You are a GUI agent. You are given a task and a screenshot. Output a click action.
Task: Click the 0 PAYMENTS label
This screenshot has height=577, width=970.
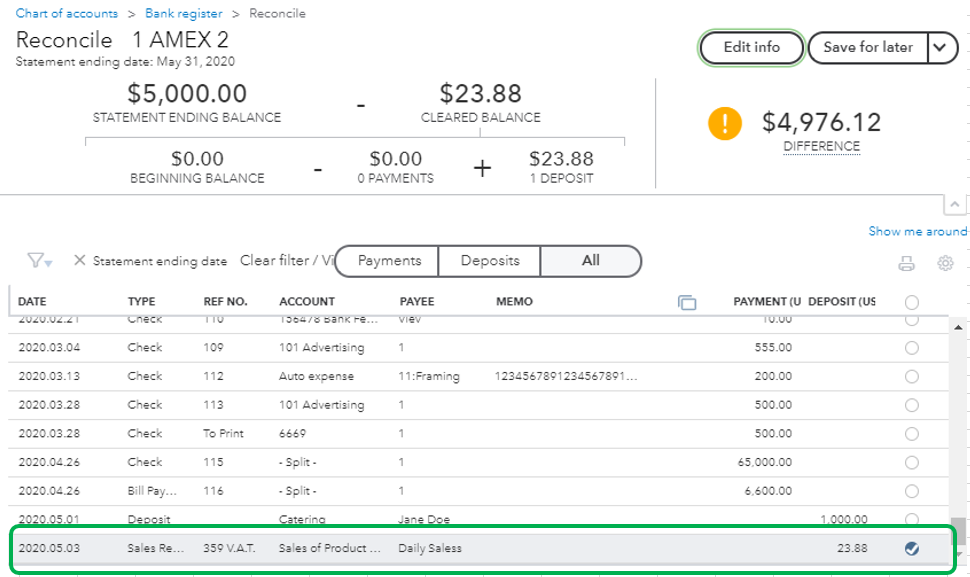tap(395, 179)
